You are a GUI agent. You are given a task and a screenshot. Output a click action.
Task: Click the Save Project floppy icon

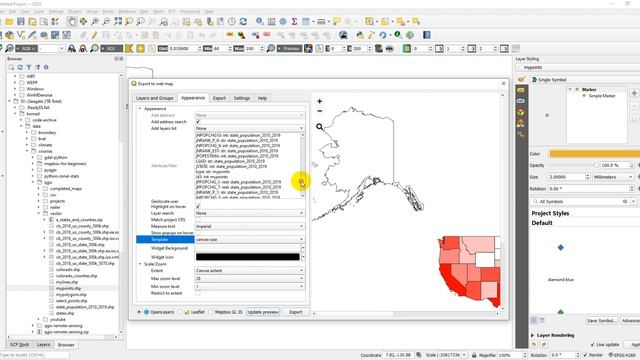[x=21, y=22]
